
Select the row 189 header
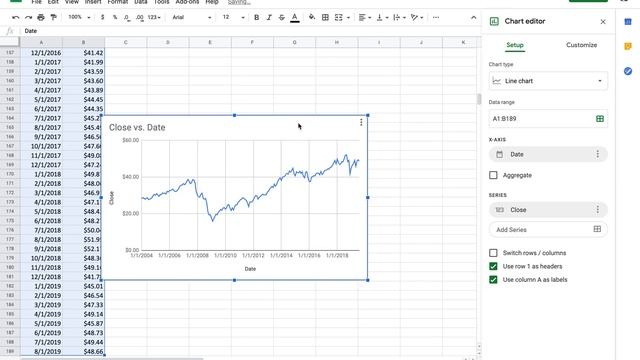tap(10, 351)
